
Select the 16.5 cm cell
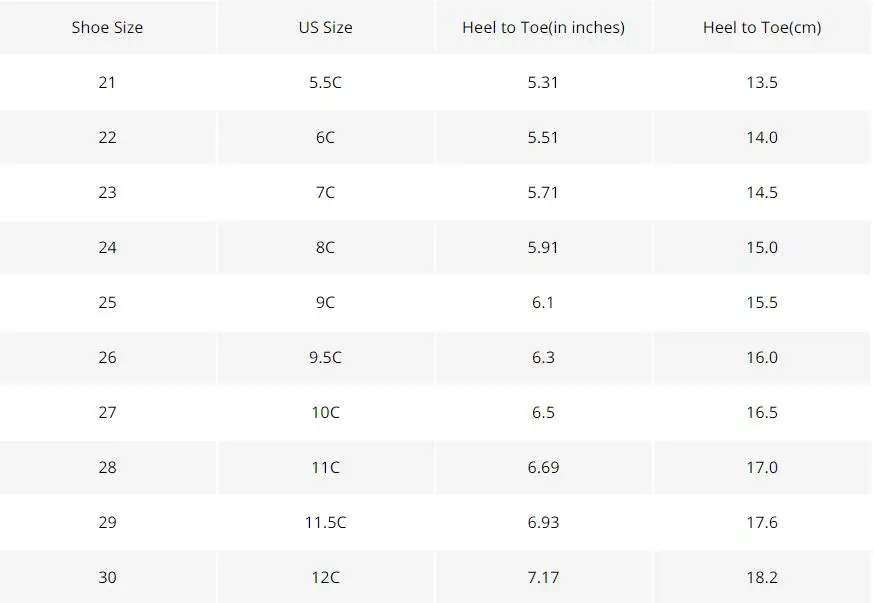pyautogui.click(x=762, y=412)
